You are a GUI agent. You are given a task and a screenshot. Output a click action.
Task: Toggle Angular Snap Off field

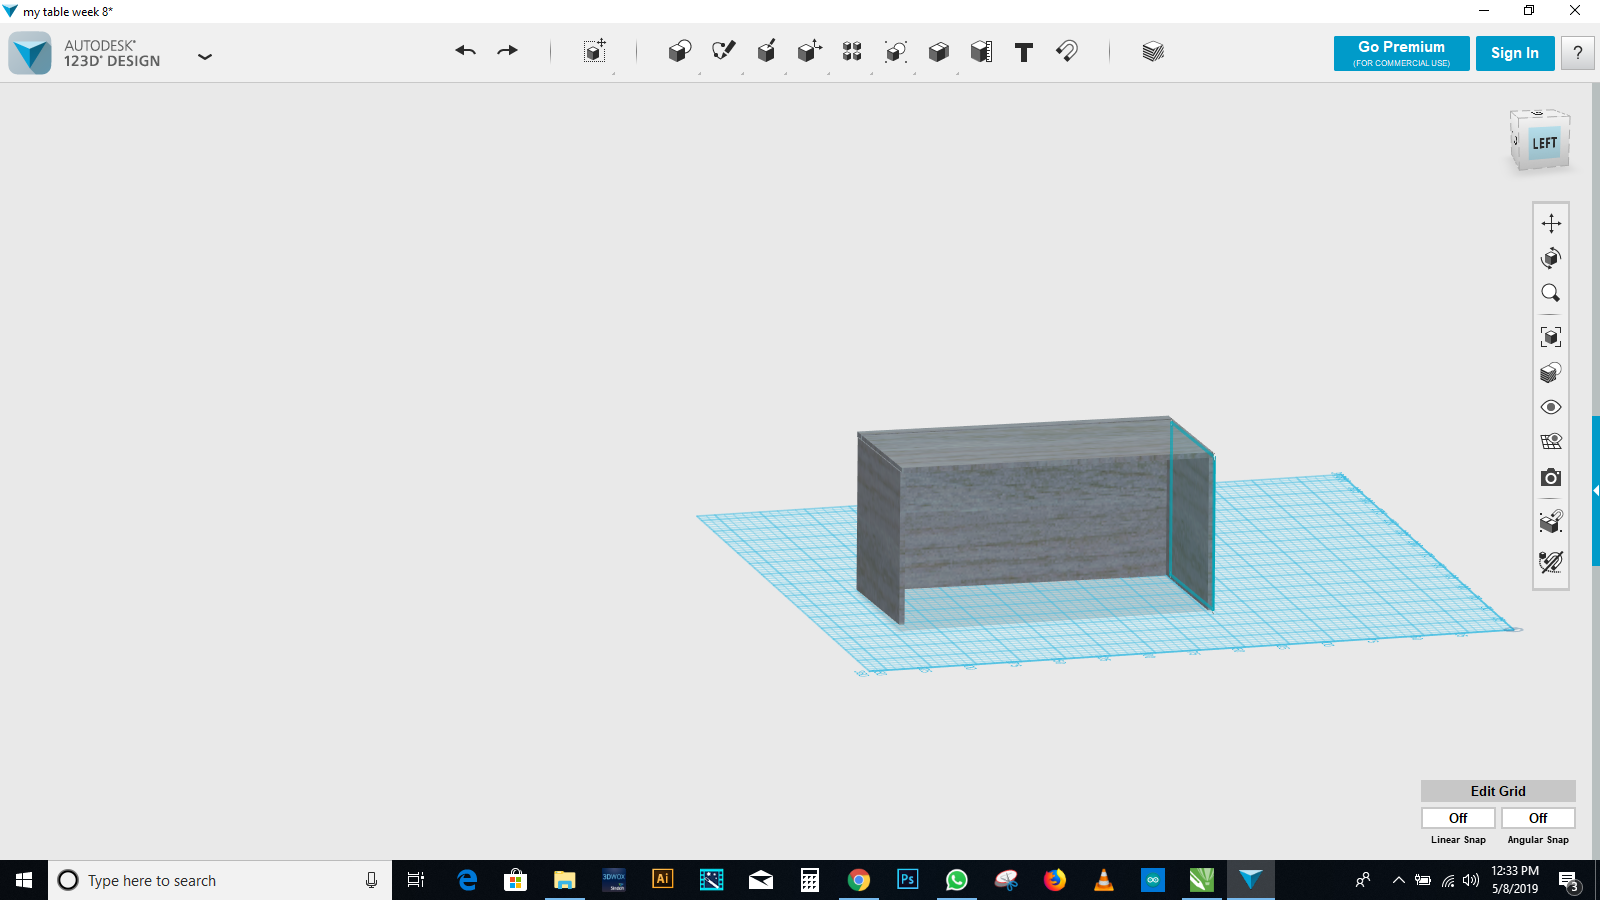[x=1538, y=818]
